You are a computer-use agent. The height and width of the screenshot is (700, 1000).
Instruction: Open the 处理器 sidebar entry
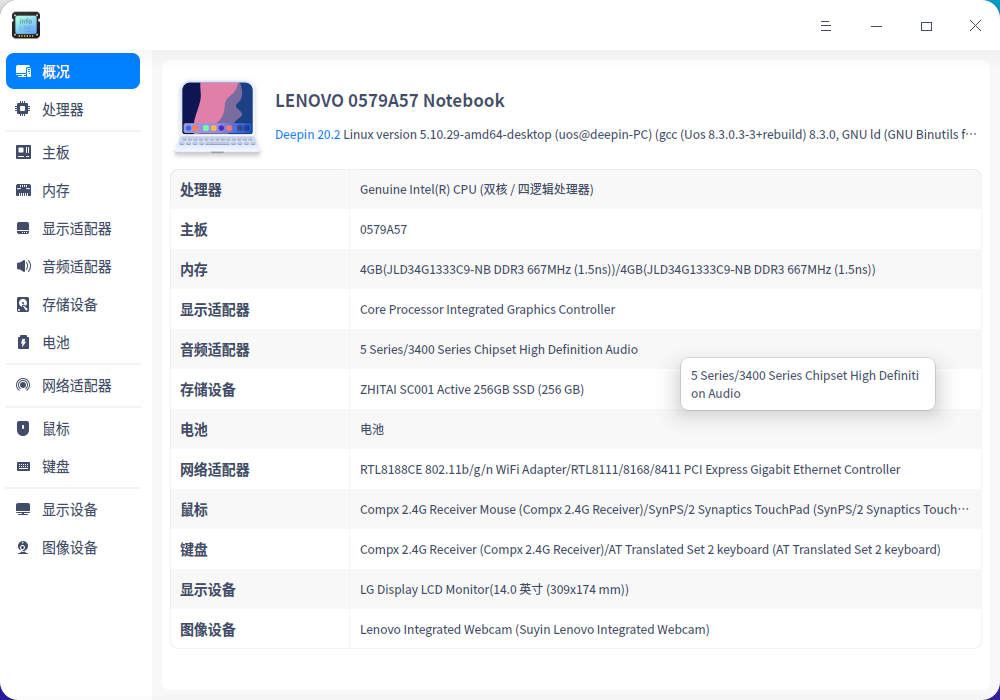click(x=62, y=110)
